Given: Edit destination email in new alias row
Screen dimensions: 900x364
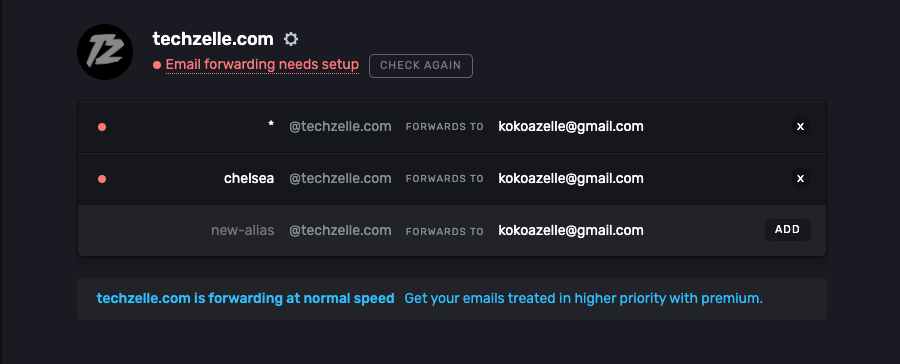Looking at the screenshot, I should (x=571, y=230).
